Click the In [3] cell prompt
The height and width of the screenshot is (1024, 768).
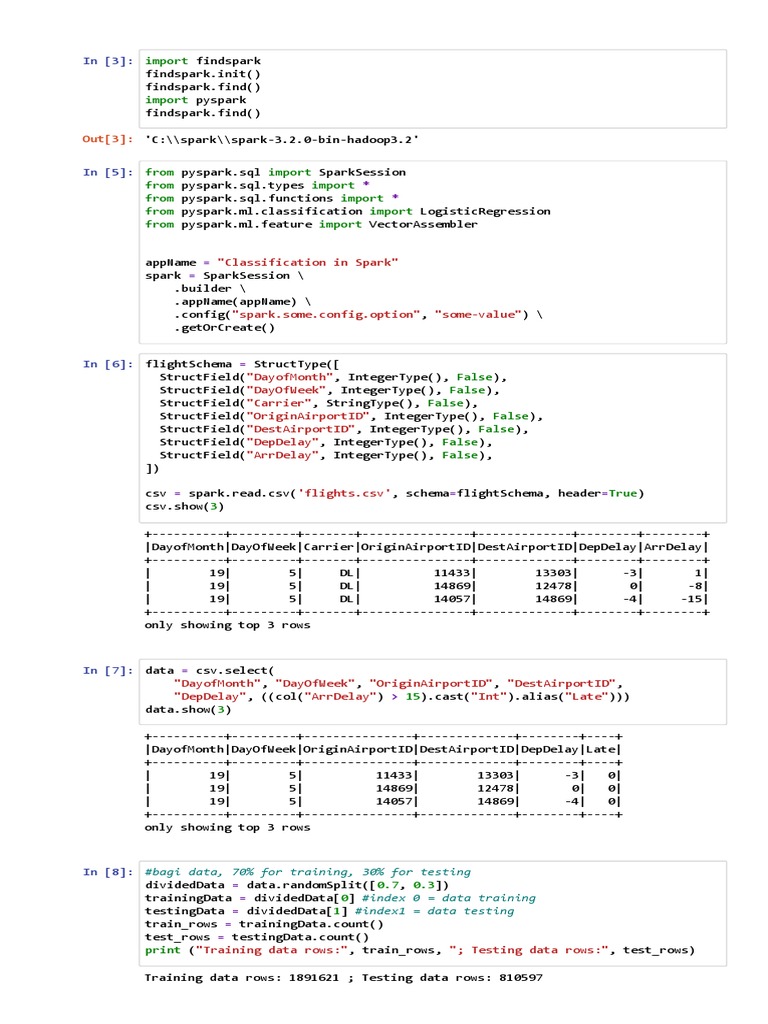(x=107, y=61)
